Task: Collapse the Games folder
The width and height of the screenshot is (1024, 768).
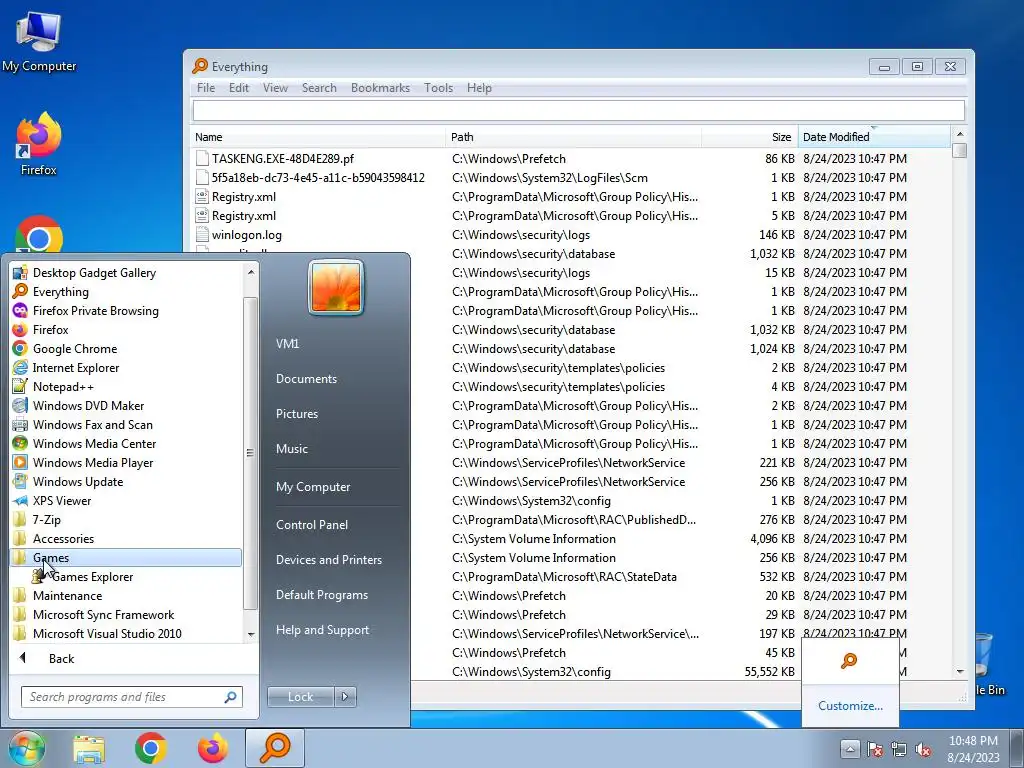Action: pyautogui.click(x=125, y=558)
